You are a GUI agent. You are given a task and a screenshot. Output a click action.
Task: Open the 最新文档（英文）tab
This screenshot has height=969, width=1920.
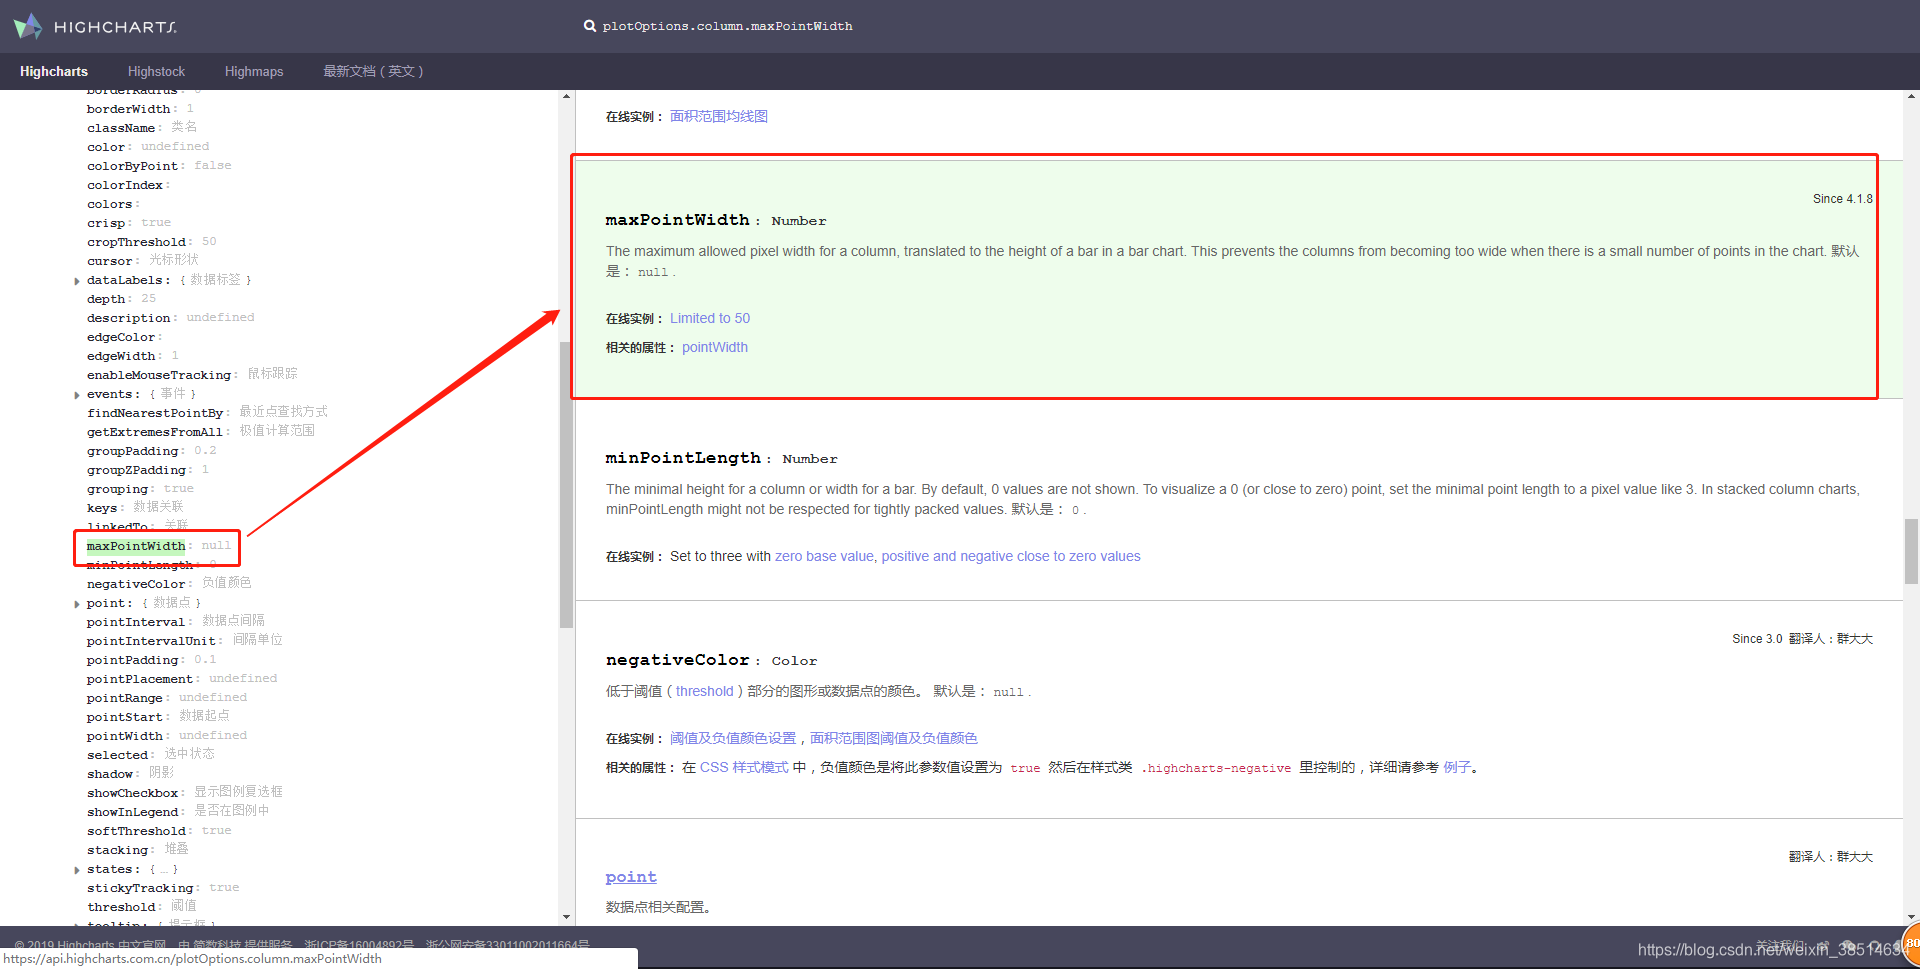[373, 71]
